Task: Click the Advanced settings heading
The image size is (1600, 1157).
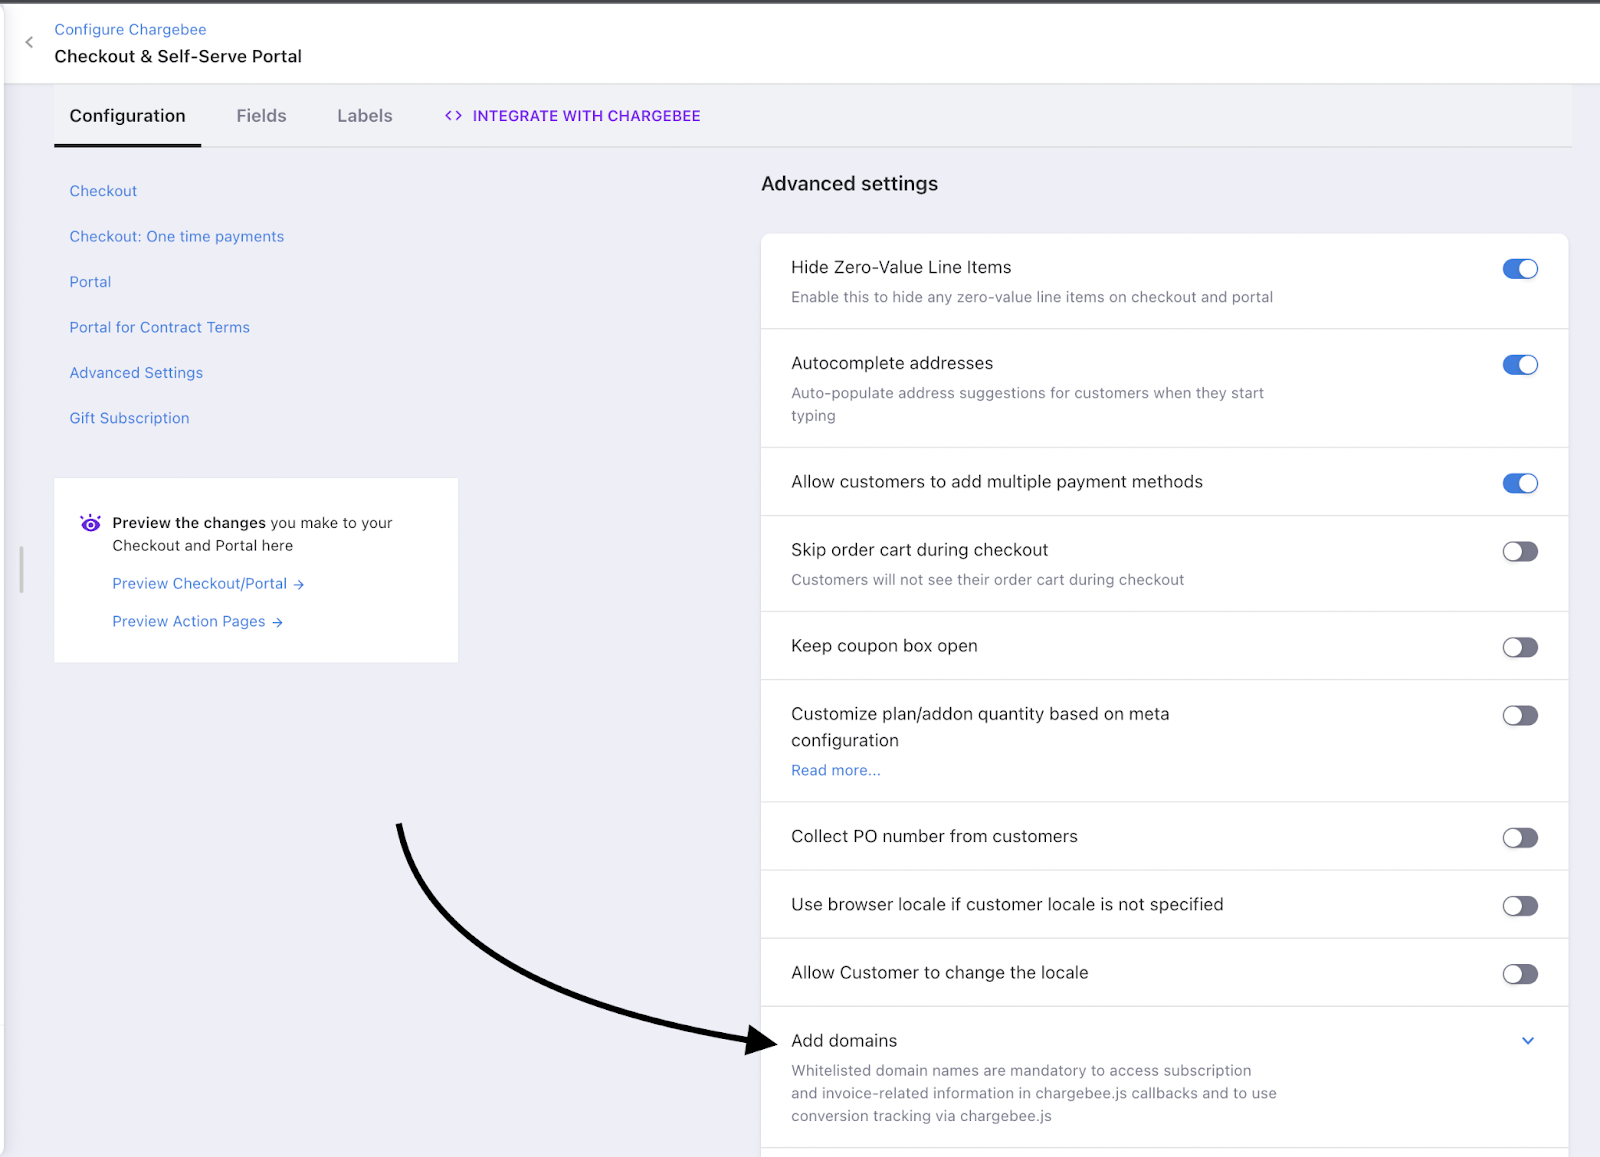Action: (x=849, y=184)
